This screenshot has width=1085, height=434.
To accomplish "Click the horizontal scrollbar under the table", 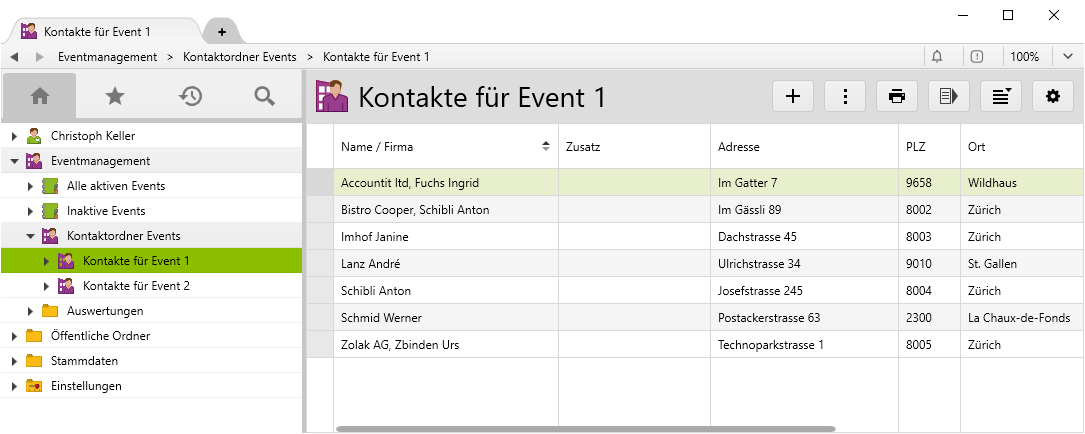I will click(x=585, y=429).
